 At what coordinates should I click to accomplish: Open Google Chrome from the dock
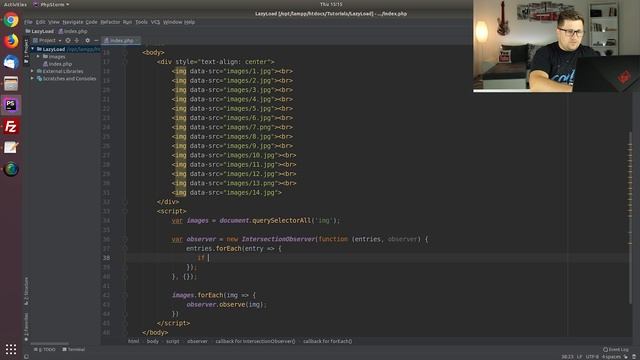(x=11, y=20)
